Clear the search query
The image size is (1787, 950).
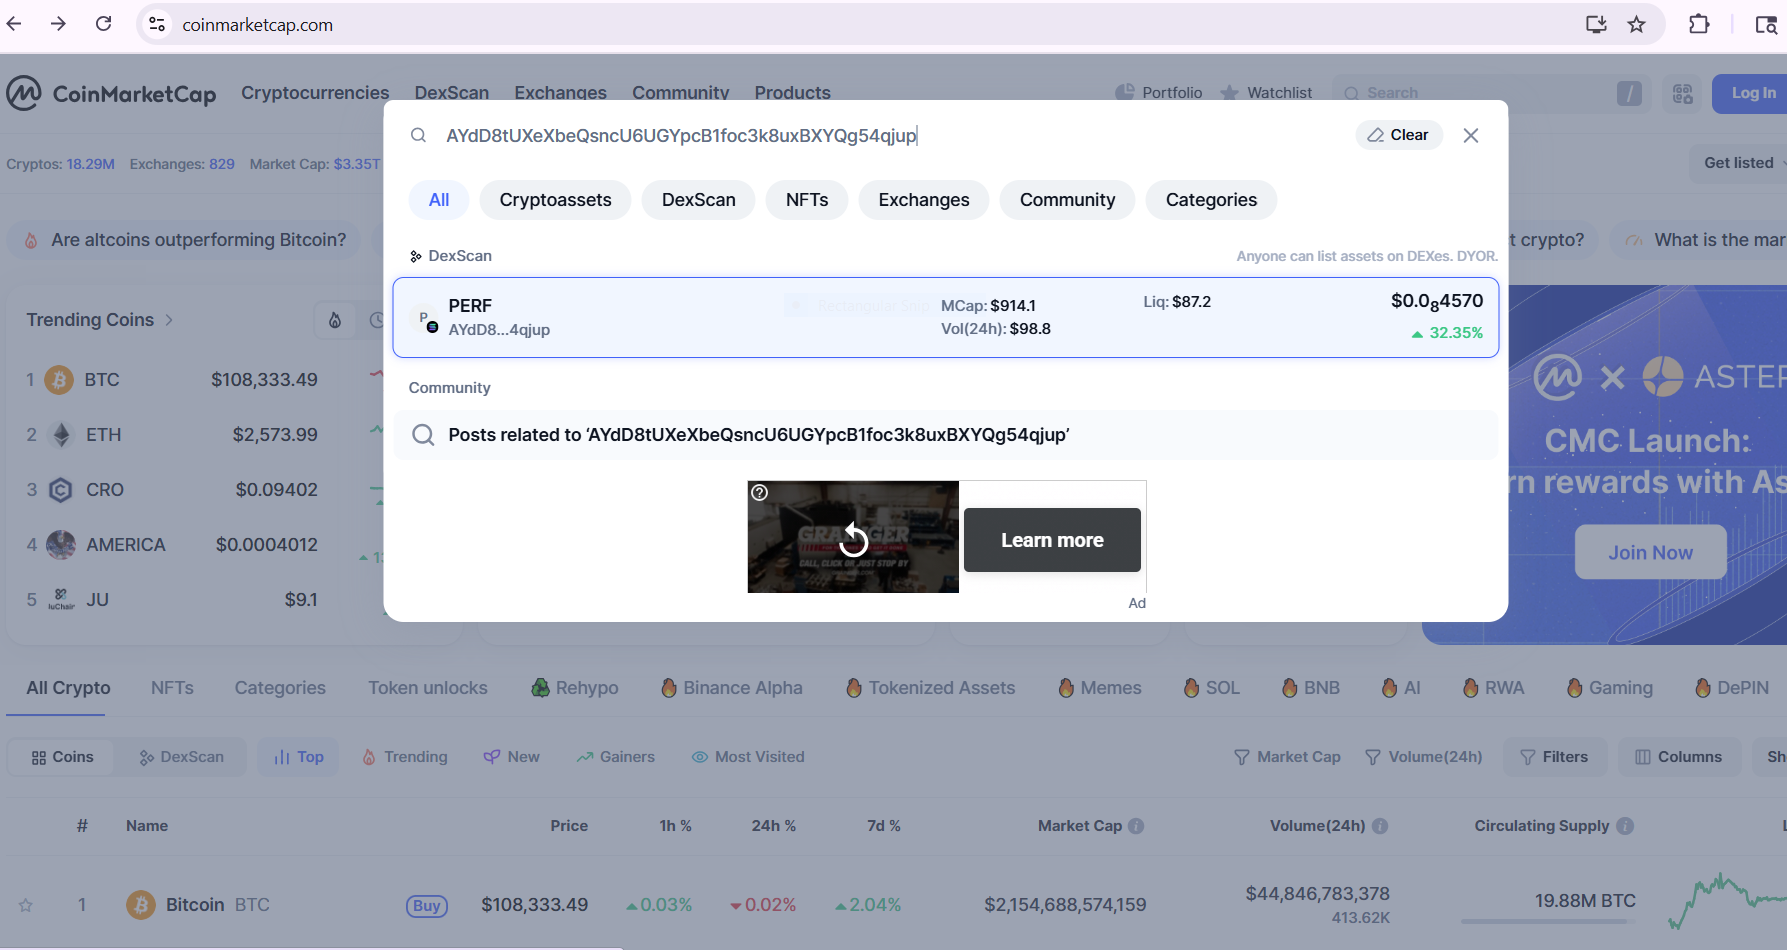tap(1398, 135)
